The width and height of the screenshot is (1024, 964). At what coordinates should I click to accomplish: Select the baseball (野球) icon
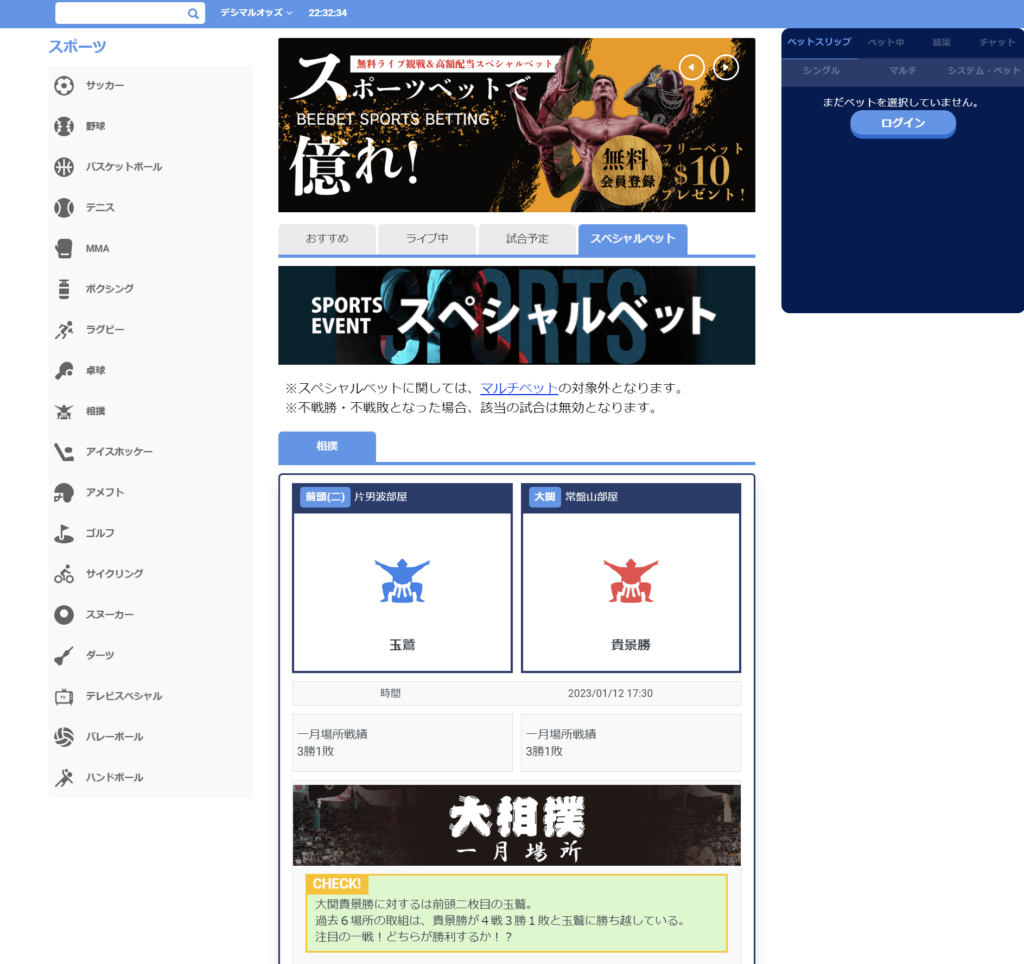64,126
